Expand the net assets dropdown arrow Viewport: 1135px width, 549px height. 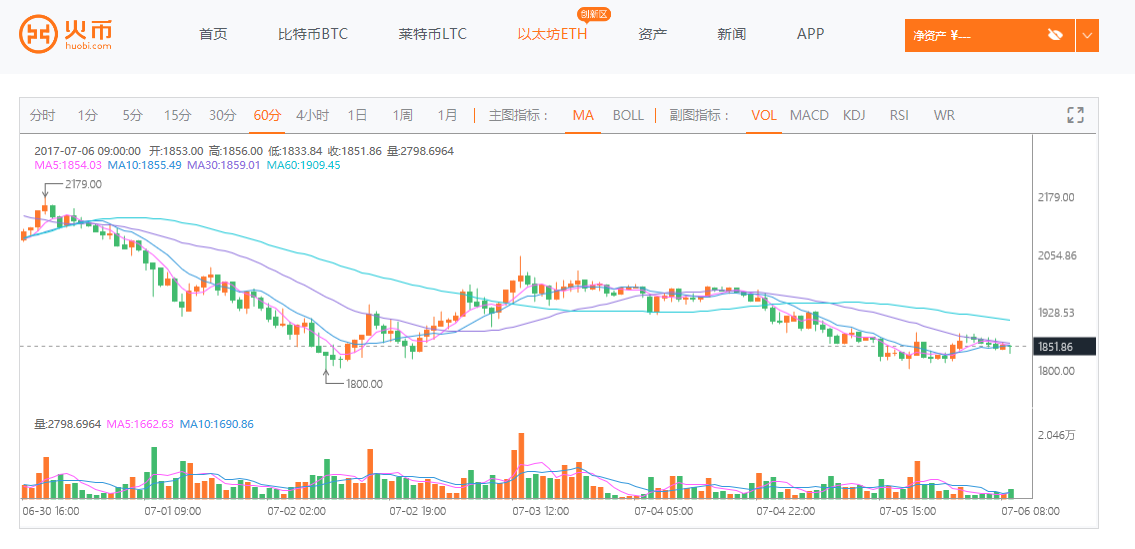pos(1088,35)
